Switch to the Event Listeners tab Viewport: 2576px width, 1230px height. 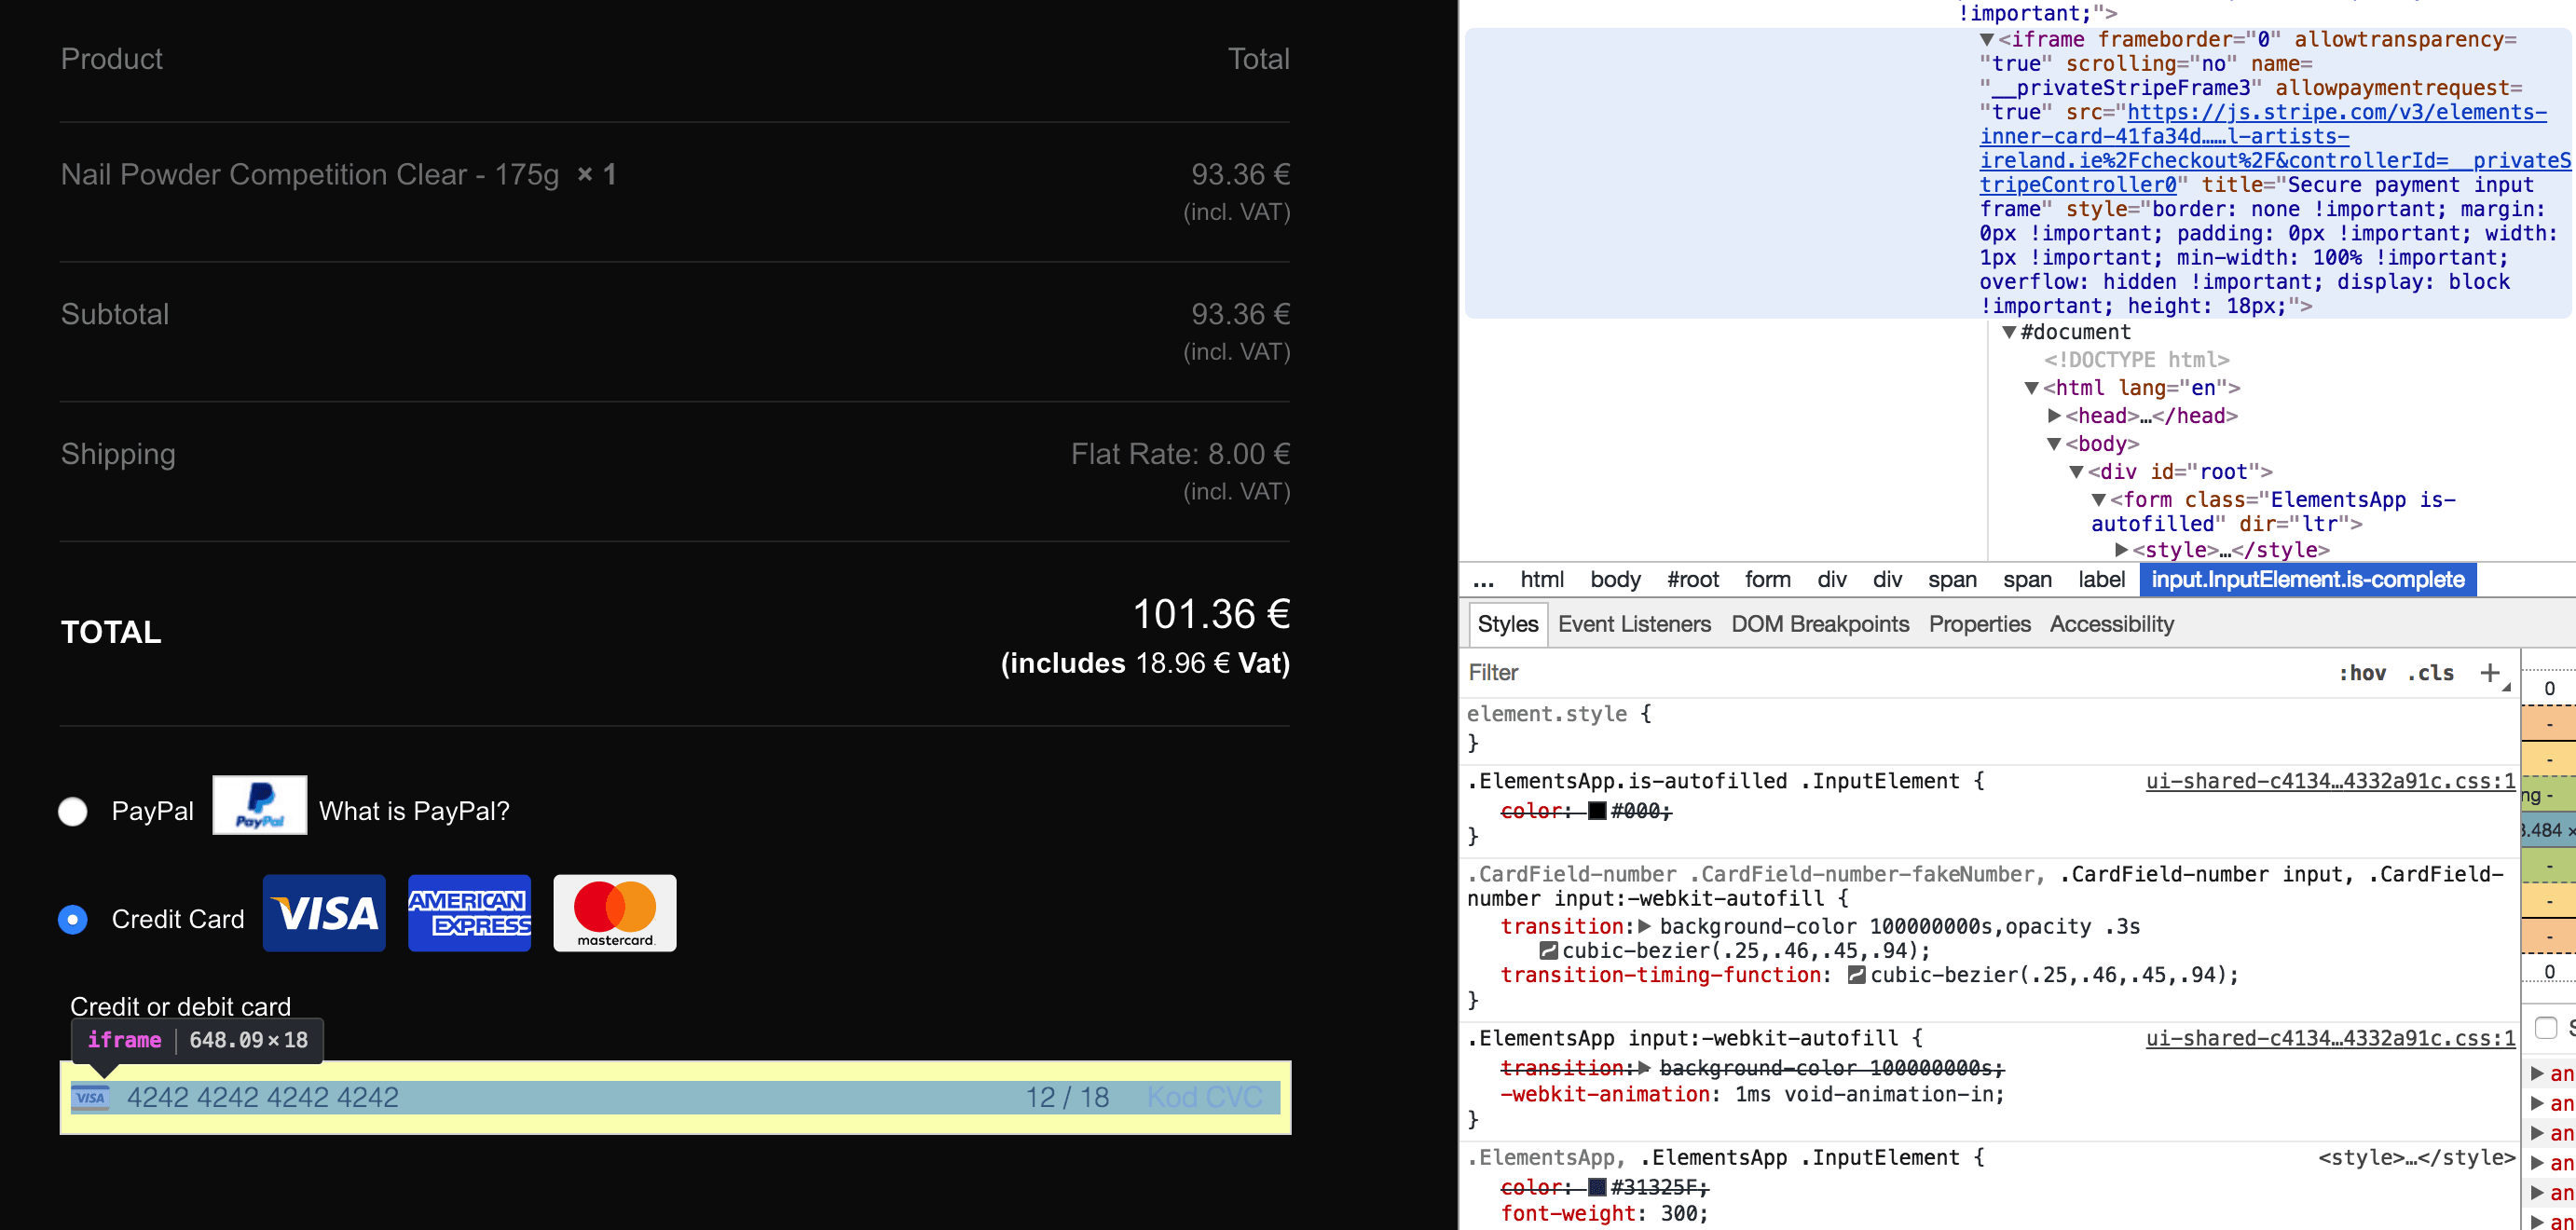[1634, 623]
